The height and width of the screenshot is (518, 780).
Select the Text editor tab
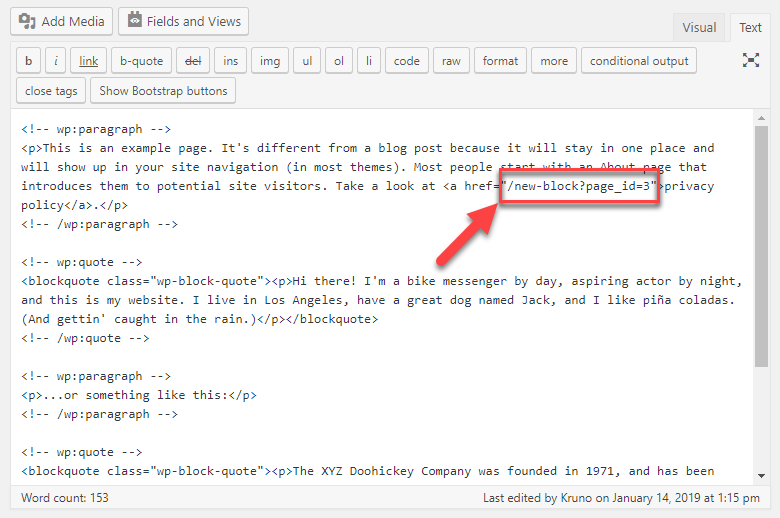click(x=750, y=27)
